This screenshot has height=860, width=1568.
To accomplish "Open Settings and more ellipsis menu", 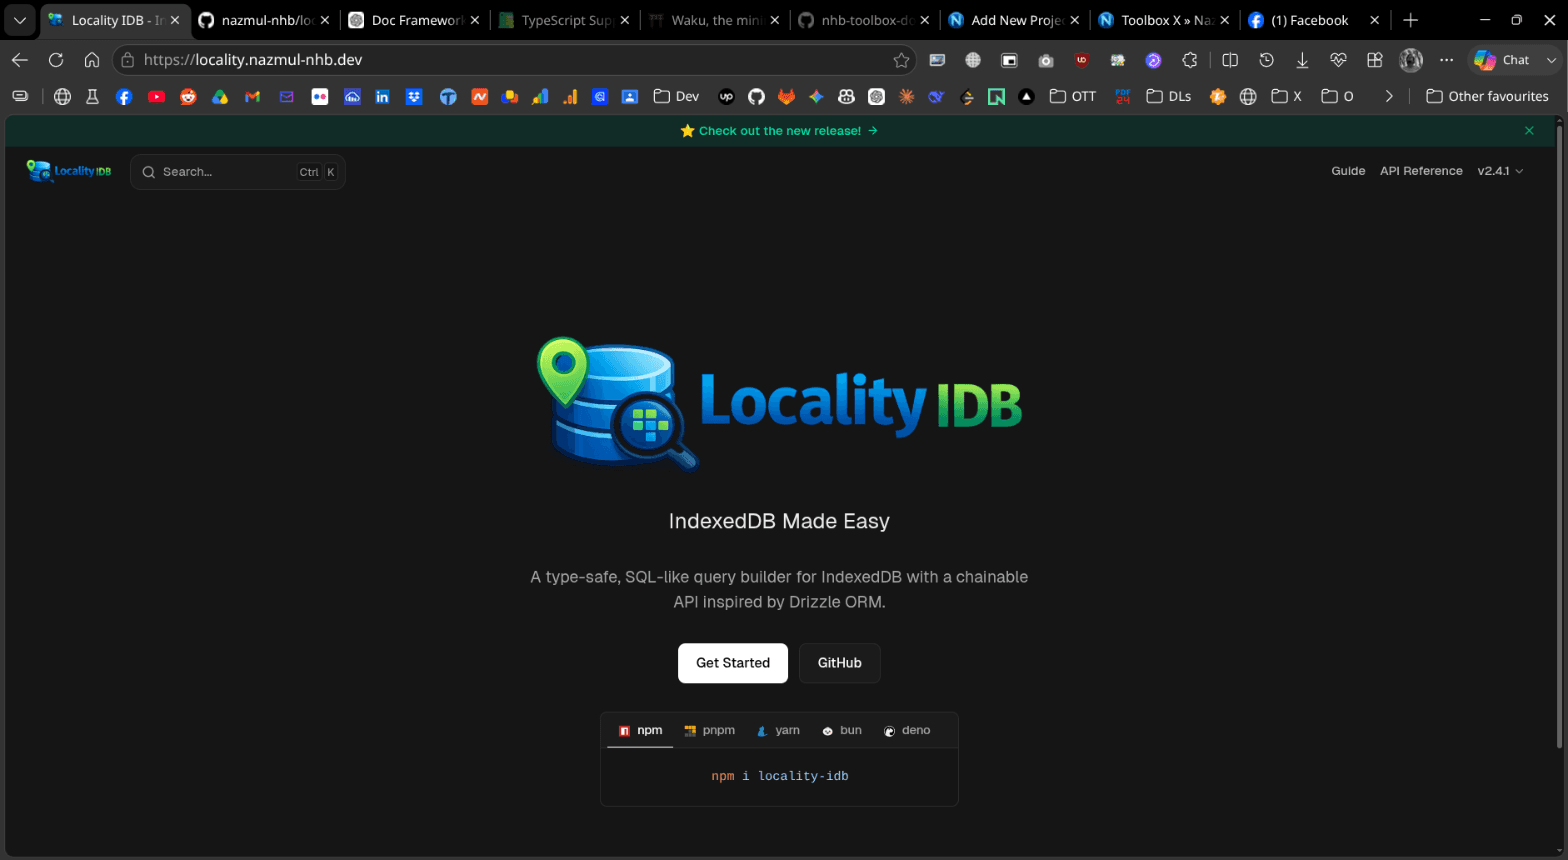I will coord(1446,60).
